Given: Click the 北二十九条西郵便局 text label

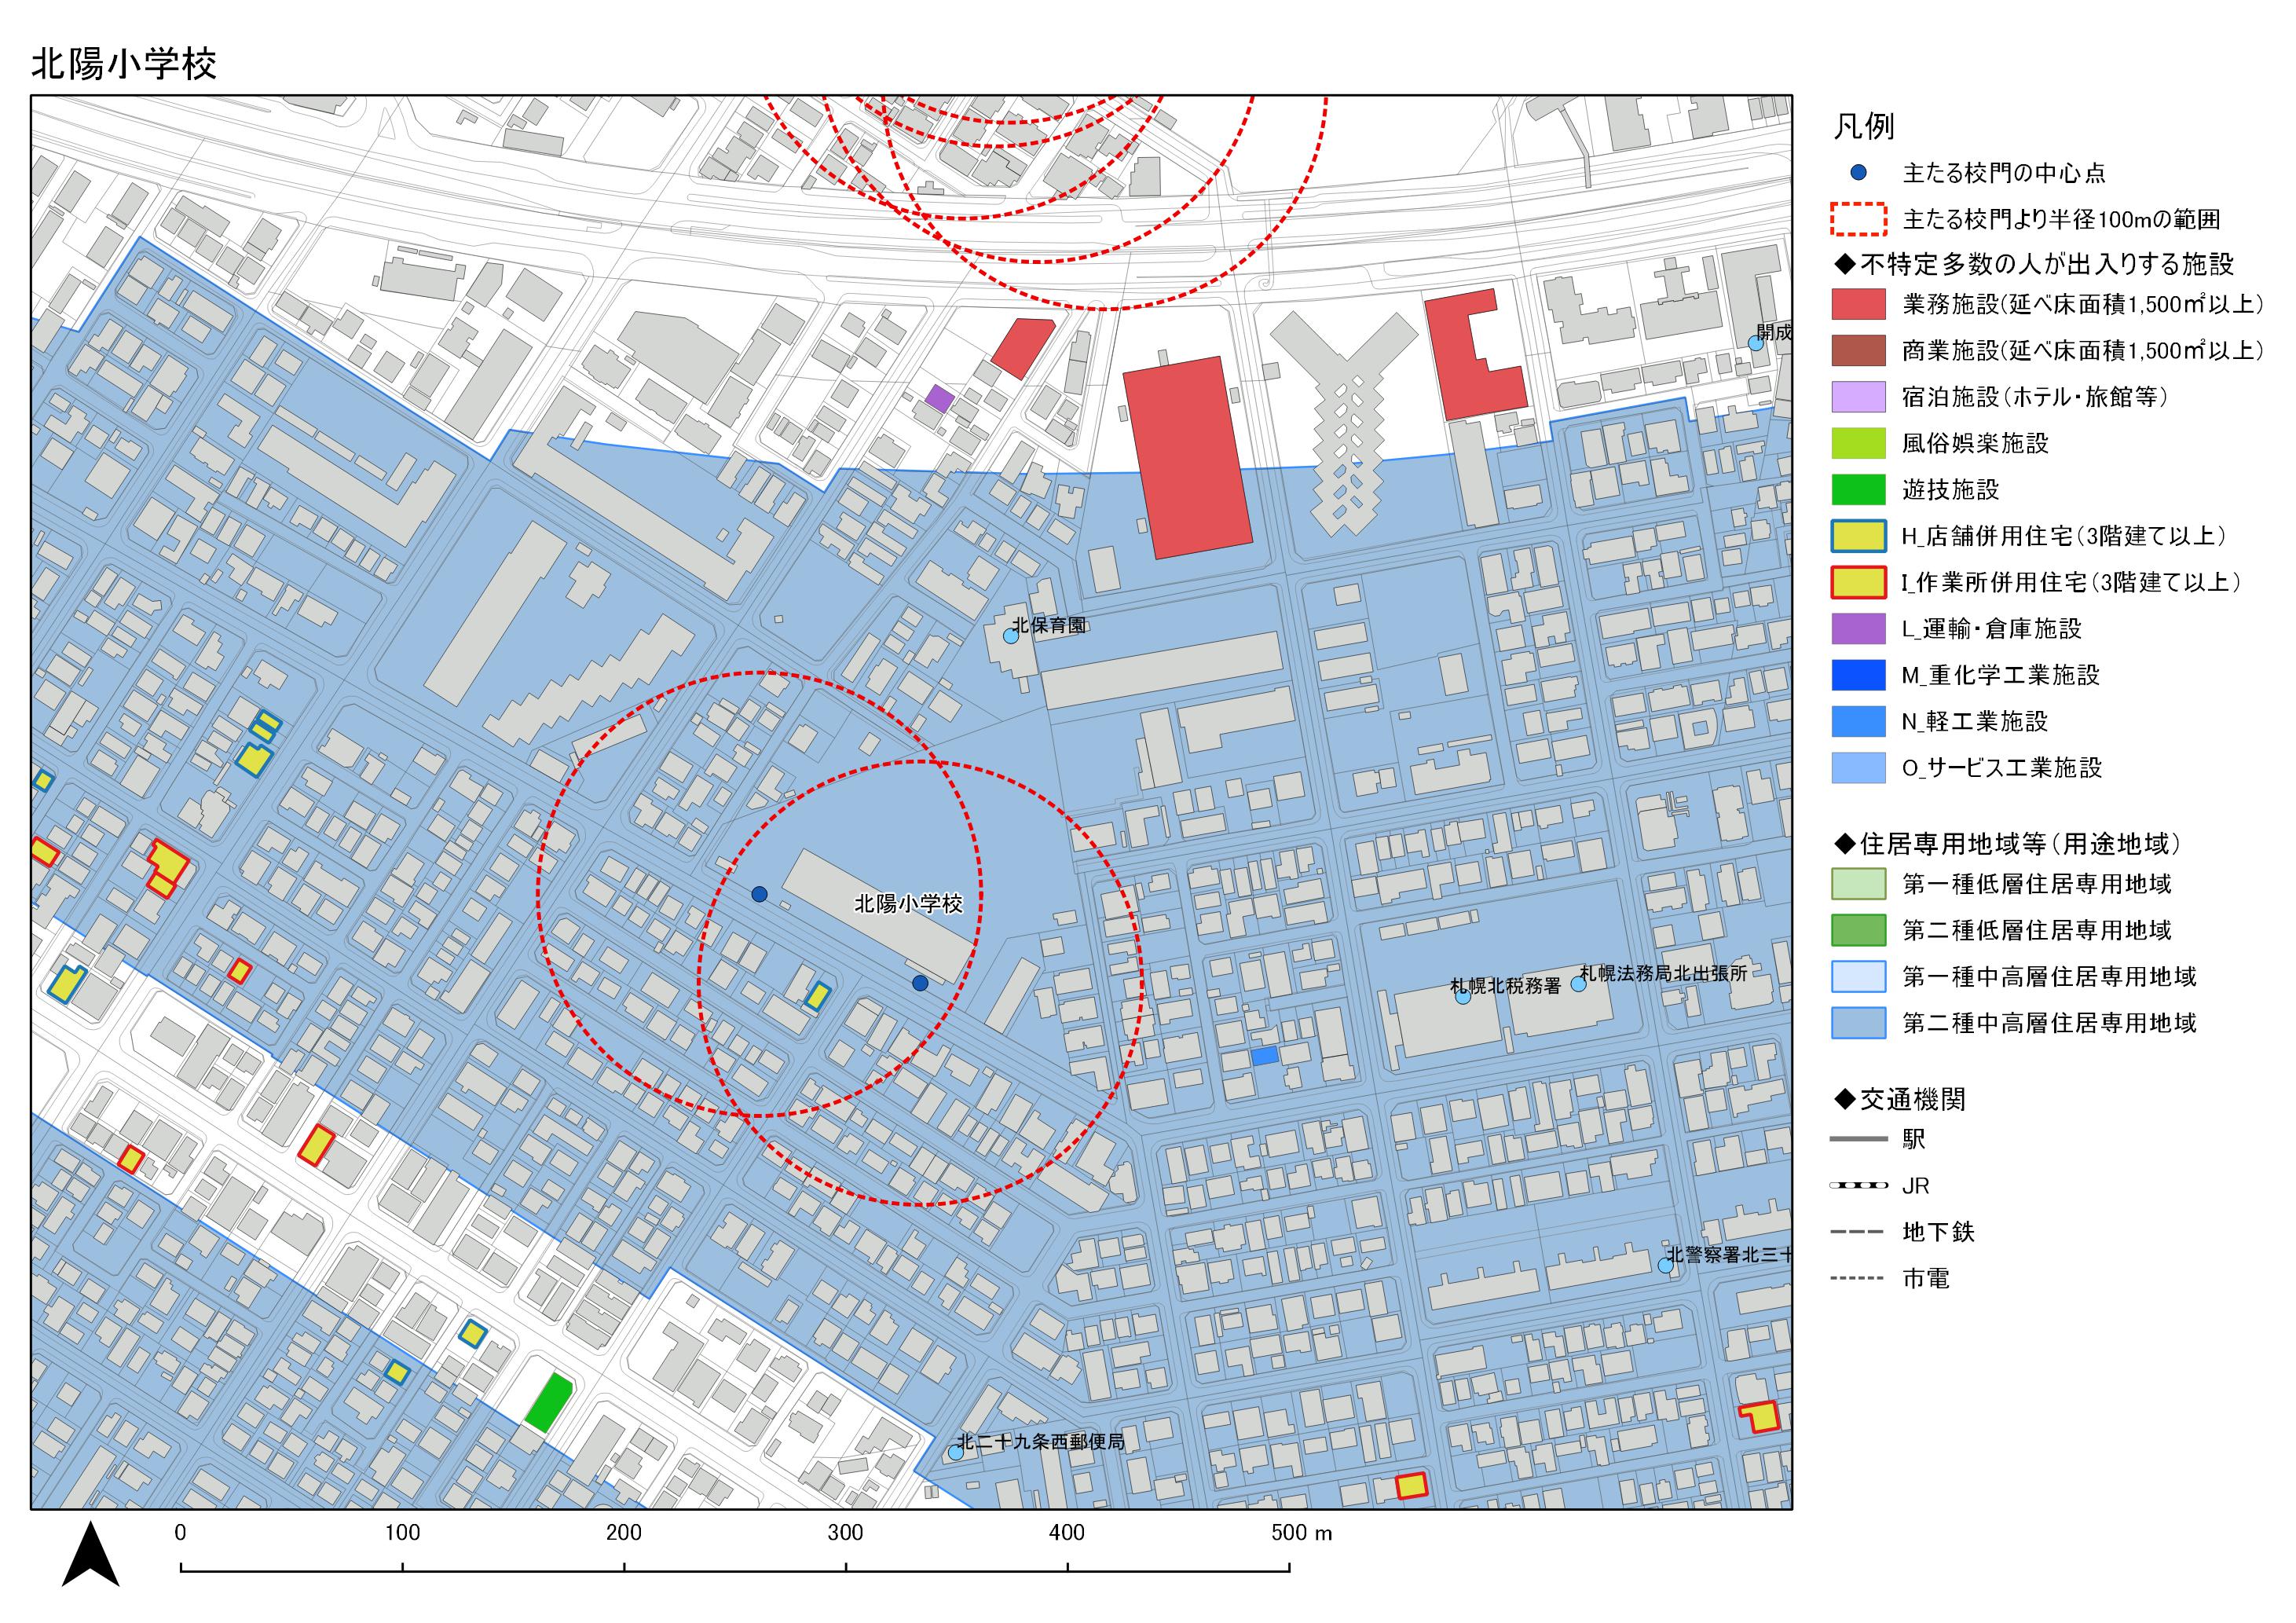Looking at the screenshot, I should point(1041,1441).
